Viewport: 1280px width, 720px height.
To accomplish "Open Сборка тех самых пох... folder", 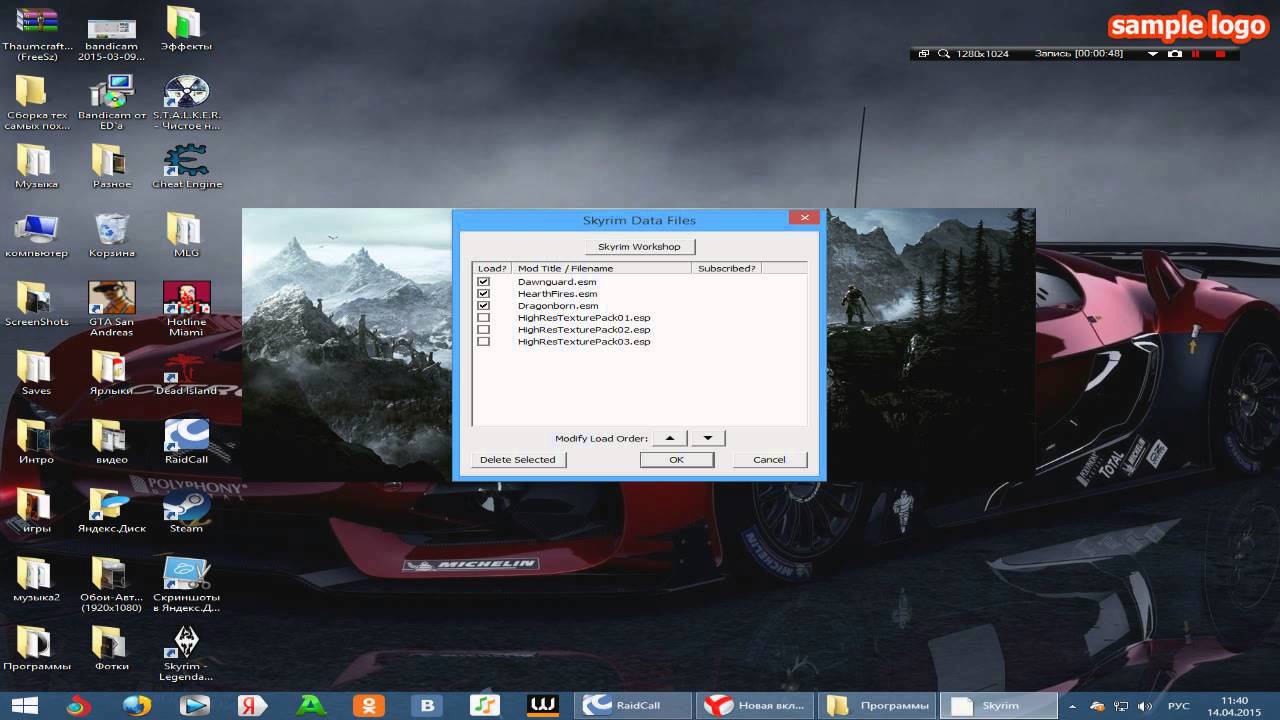I will point(37,102).
